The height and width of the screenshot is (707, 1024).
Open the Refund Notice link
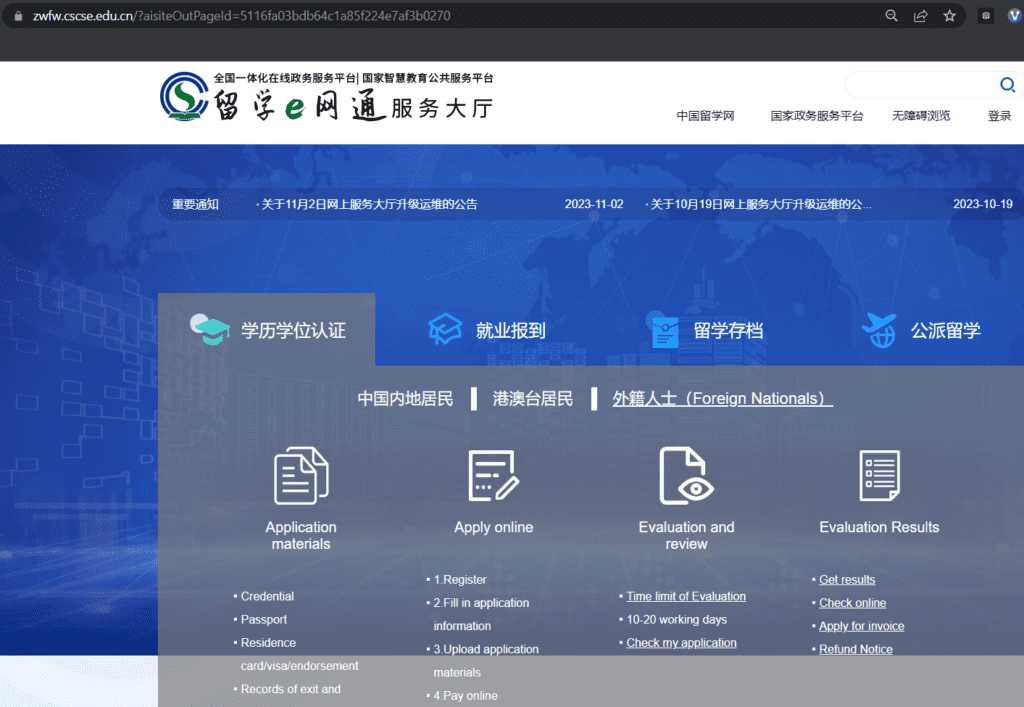(x=856, y=649)
